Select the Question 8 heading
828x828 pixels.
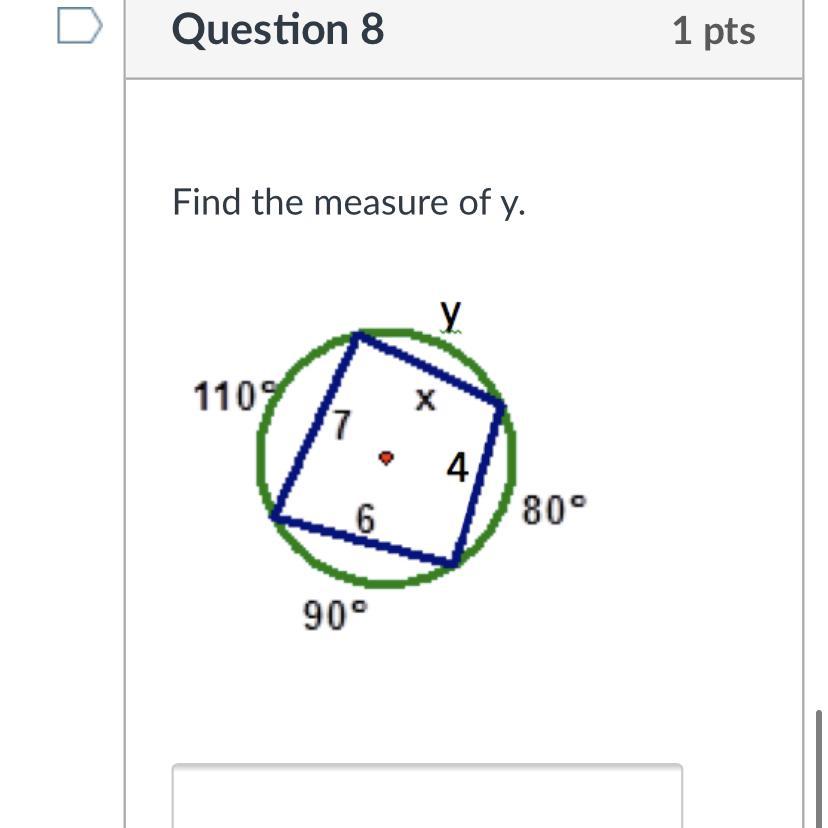pos(278,30)
